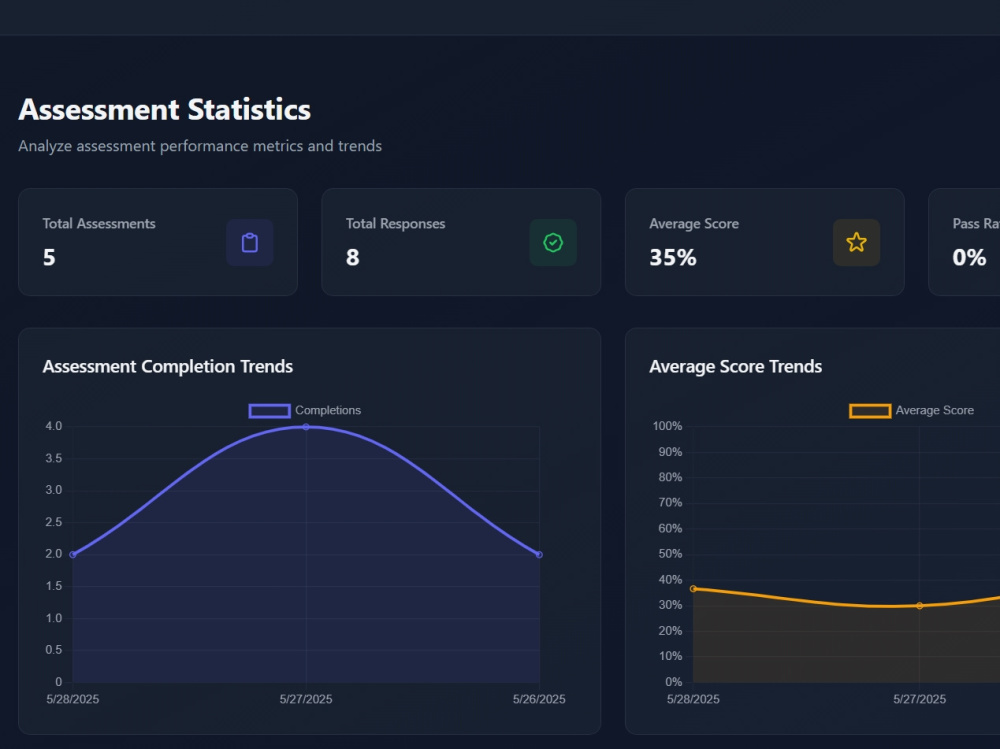Select the 5/28/2025 completions data point

tap(72, 553)
